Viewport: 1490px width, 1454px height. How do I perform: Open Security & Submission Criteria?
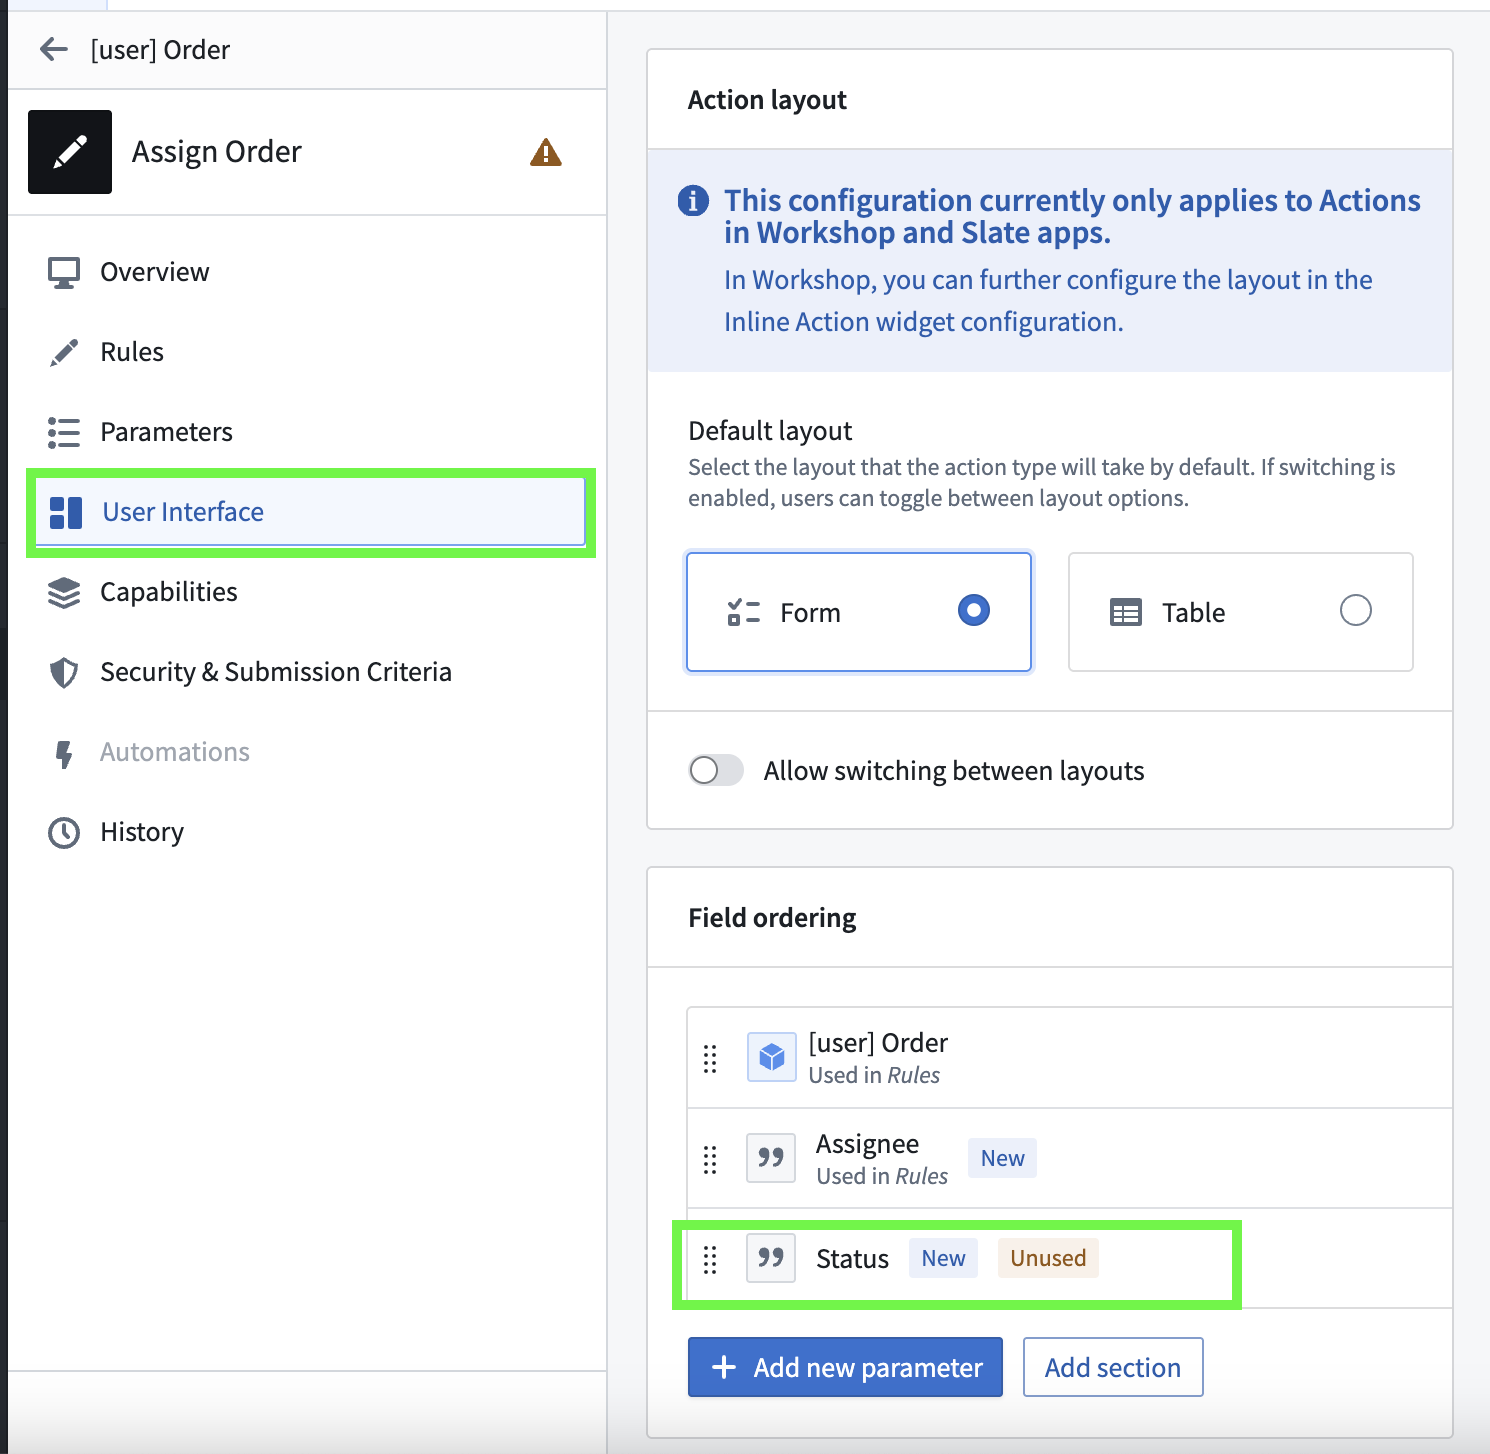(275, 672)
